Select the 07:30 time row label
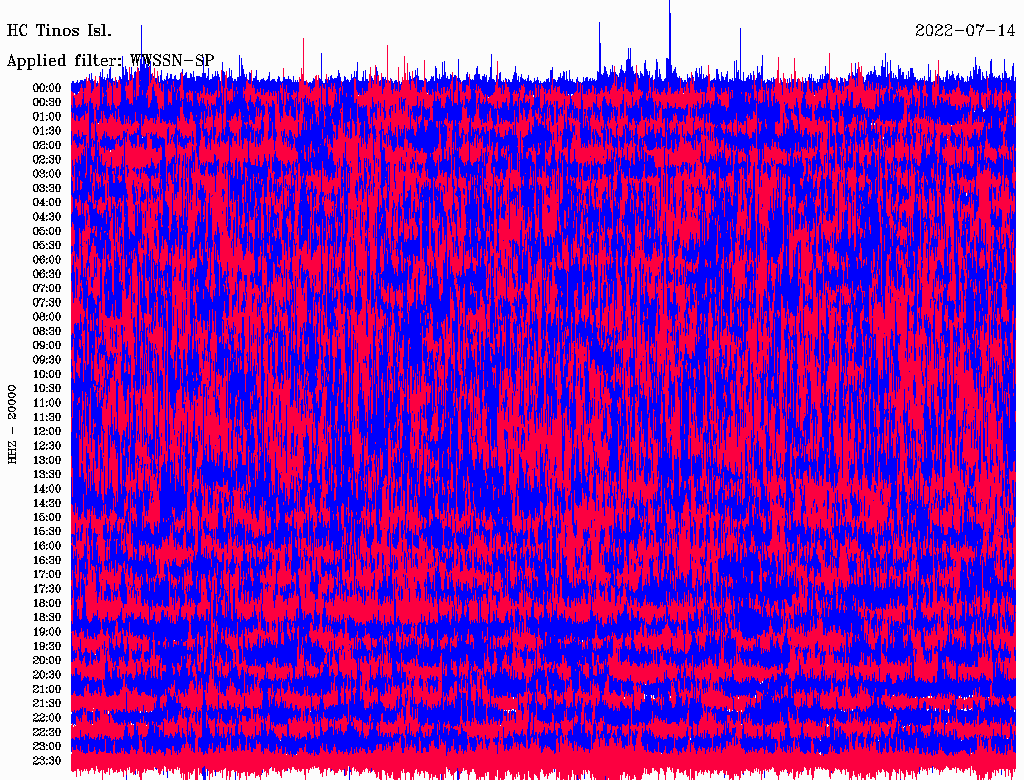 [47, 303]
